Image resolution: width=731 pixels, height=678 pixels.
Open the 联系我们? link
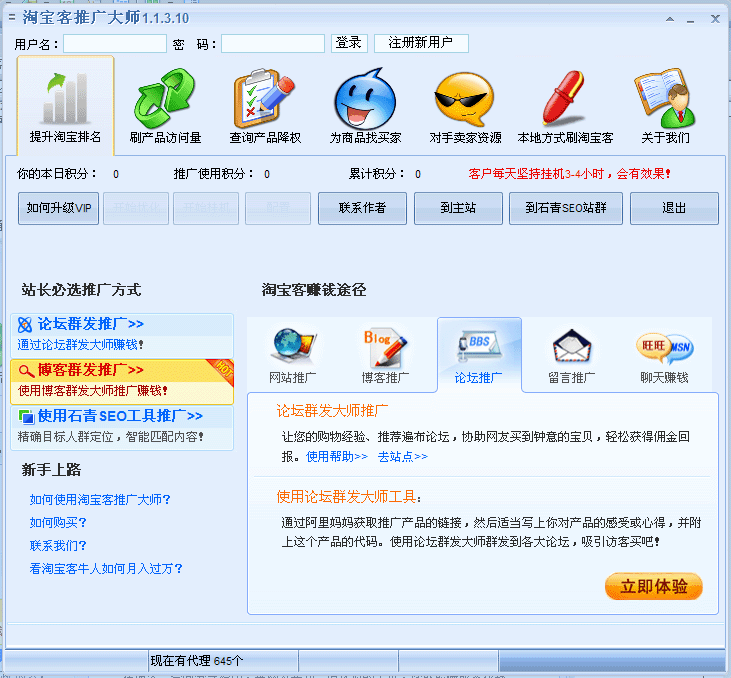(x=58, y=546)
